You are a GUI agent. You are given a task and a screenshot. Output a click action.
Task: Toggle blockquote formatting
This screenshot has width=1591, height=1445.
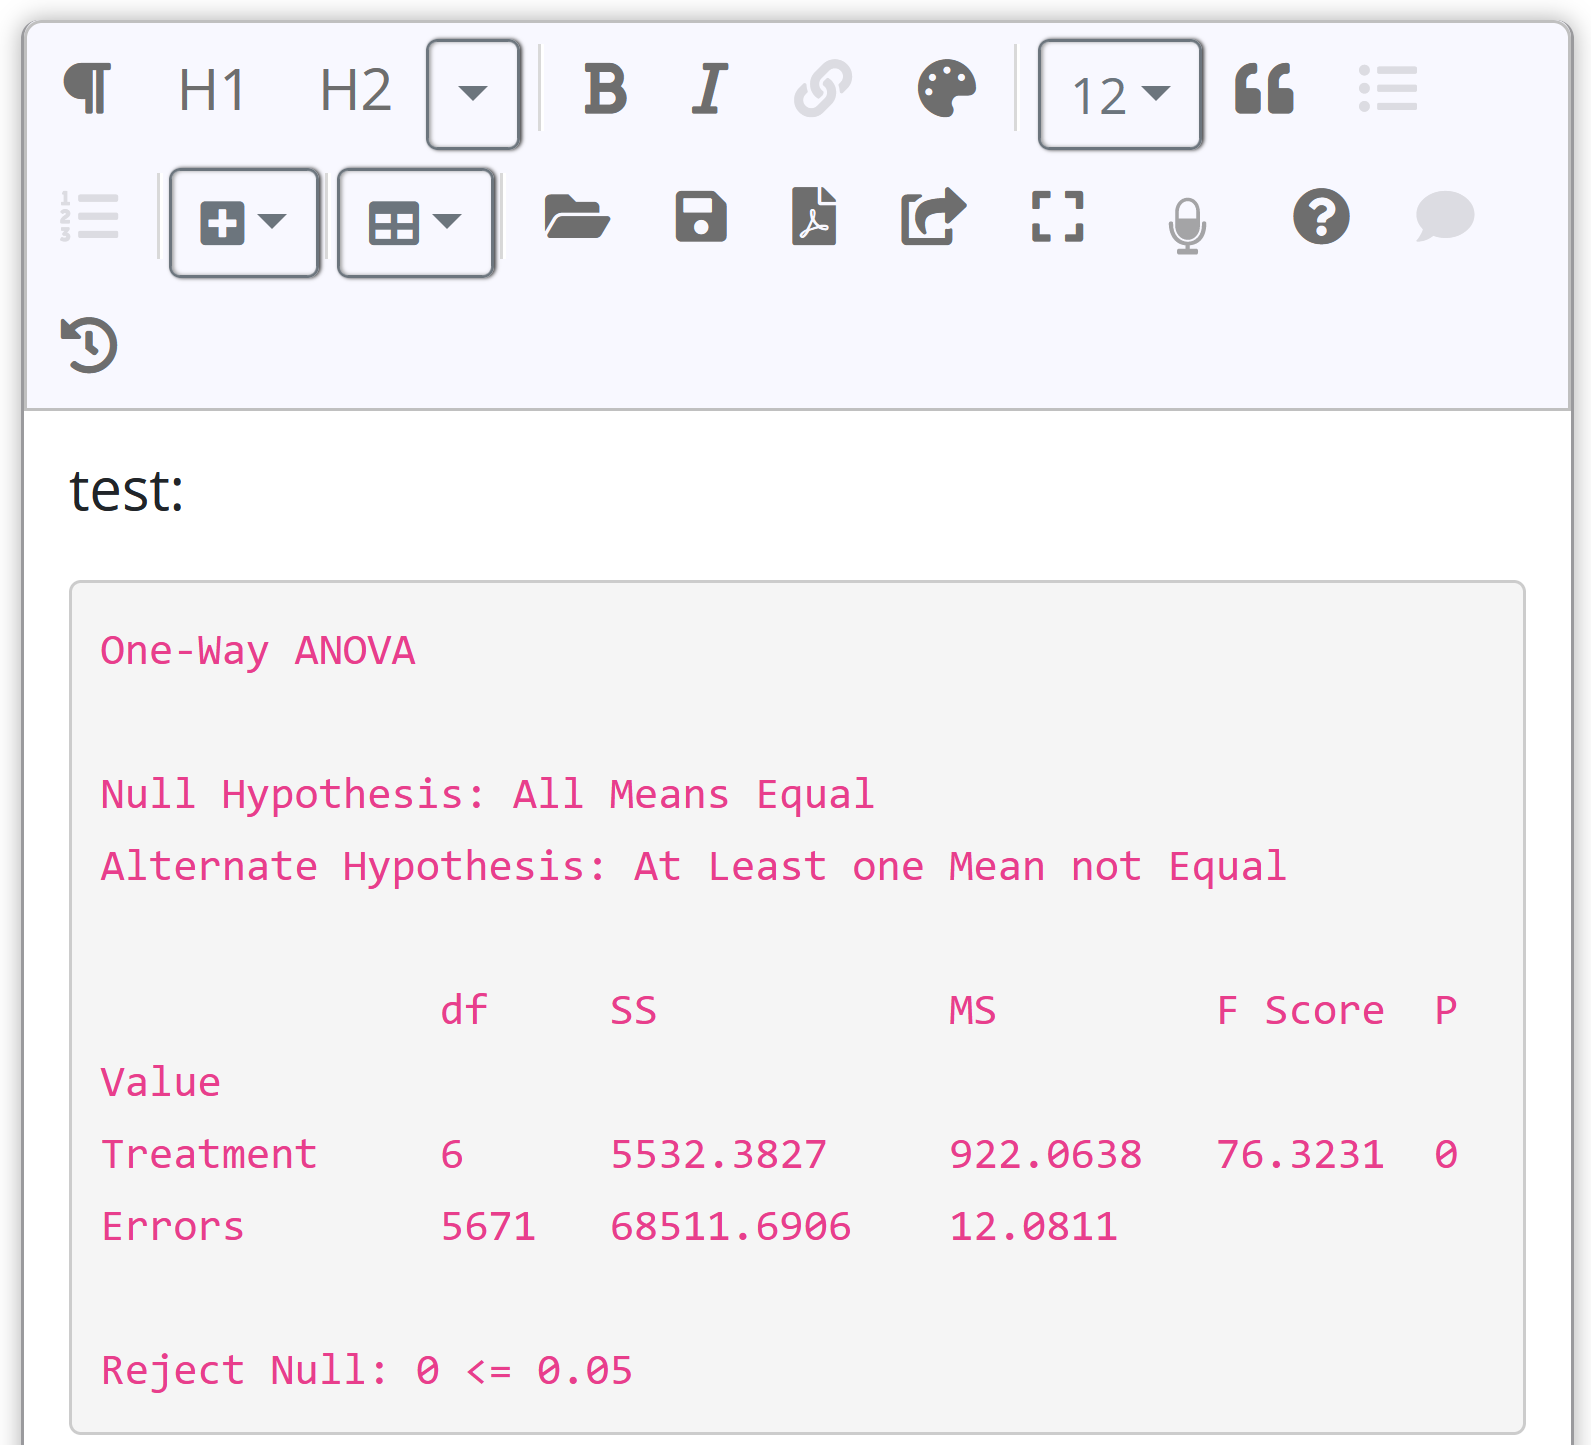coord(1264,89)
